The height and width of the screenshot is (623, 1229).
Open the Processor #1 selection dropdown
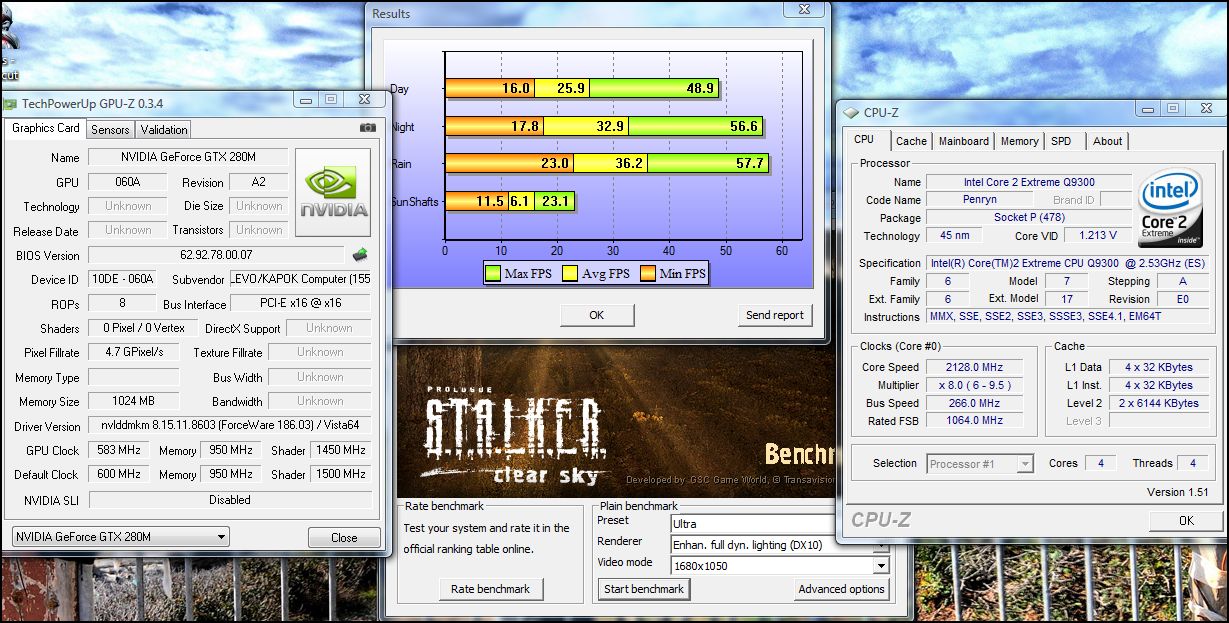click(1024, 464)
